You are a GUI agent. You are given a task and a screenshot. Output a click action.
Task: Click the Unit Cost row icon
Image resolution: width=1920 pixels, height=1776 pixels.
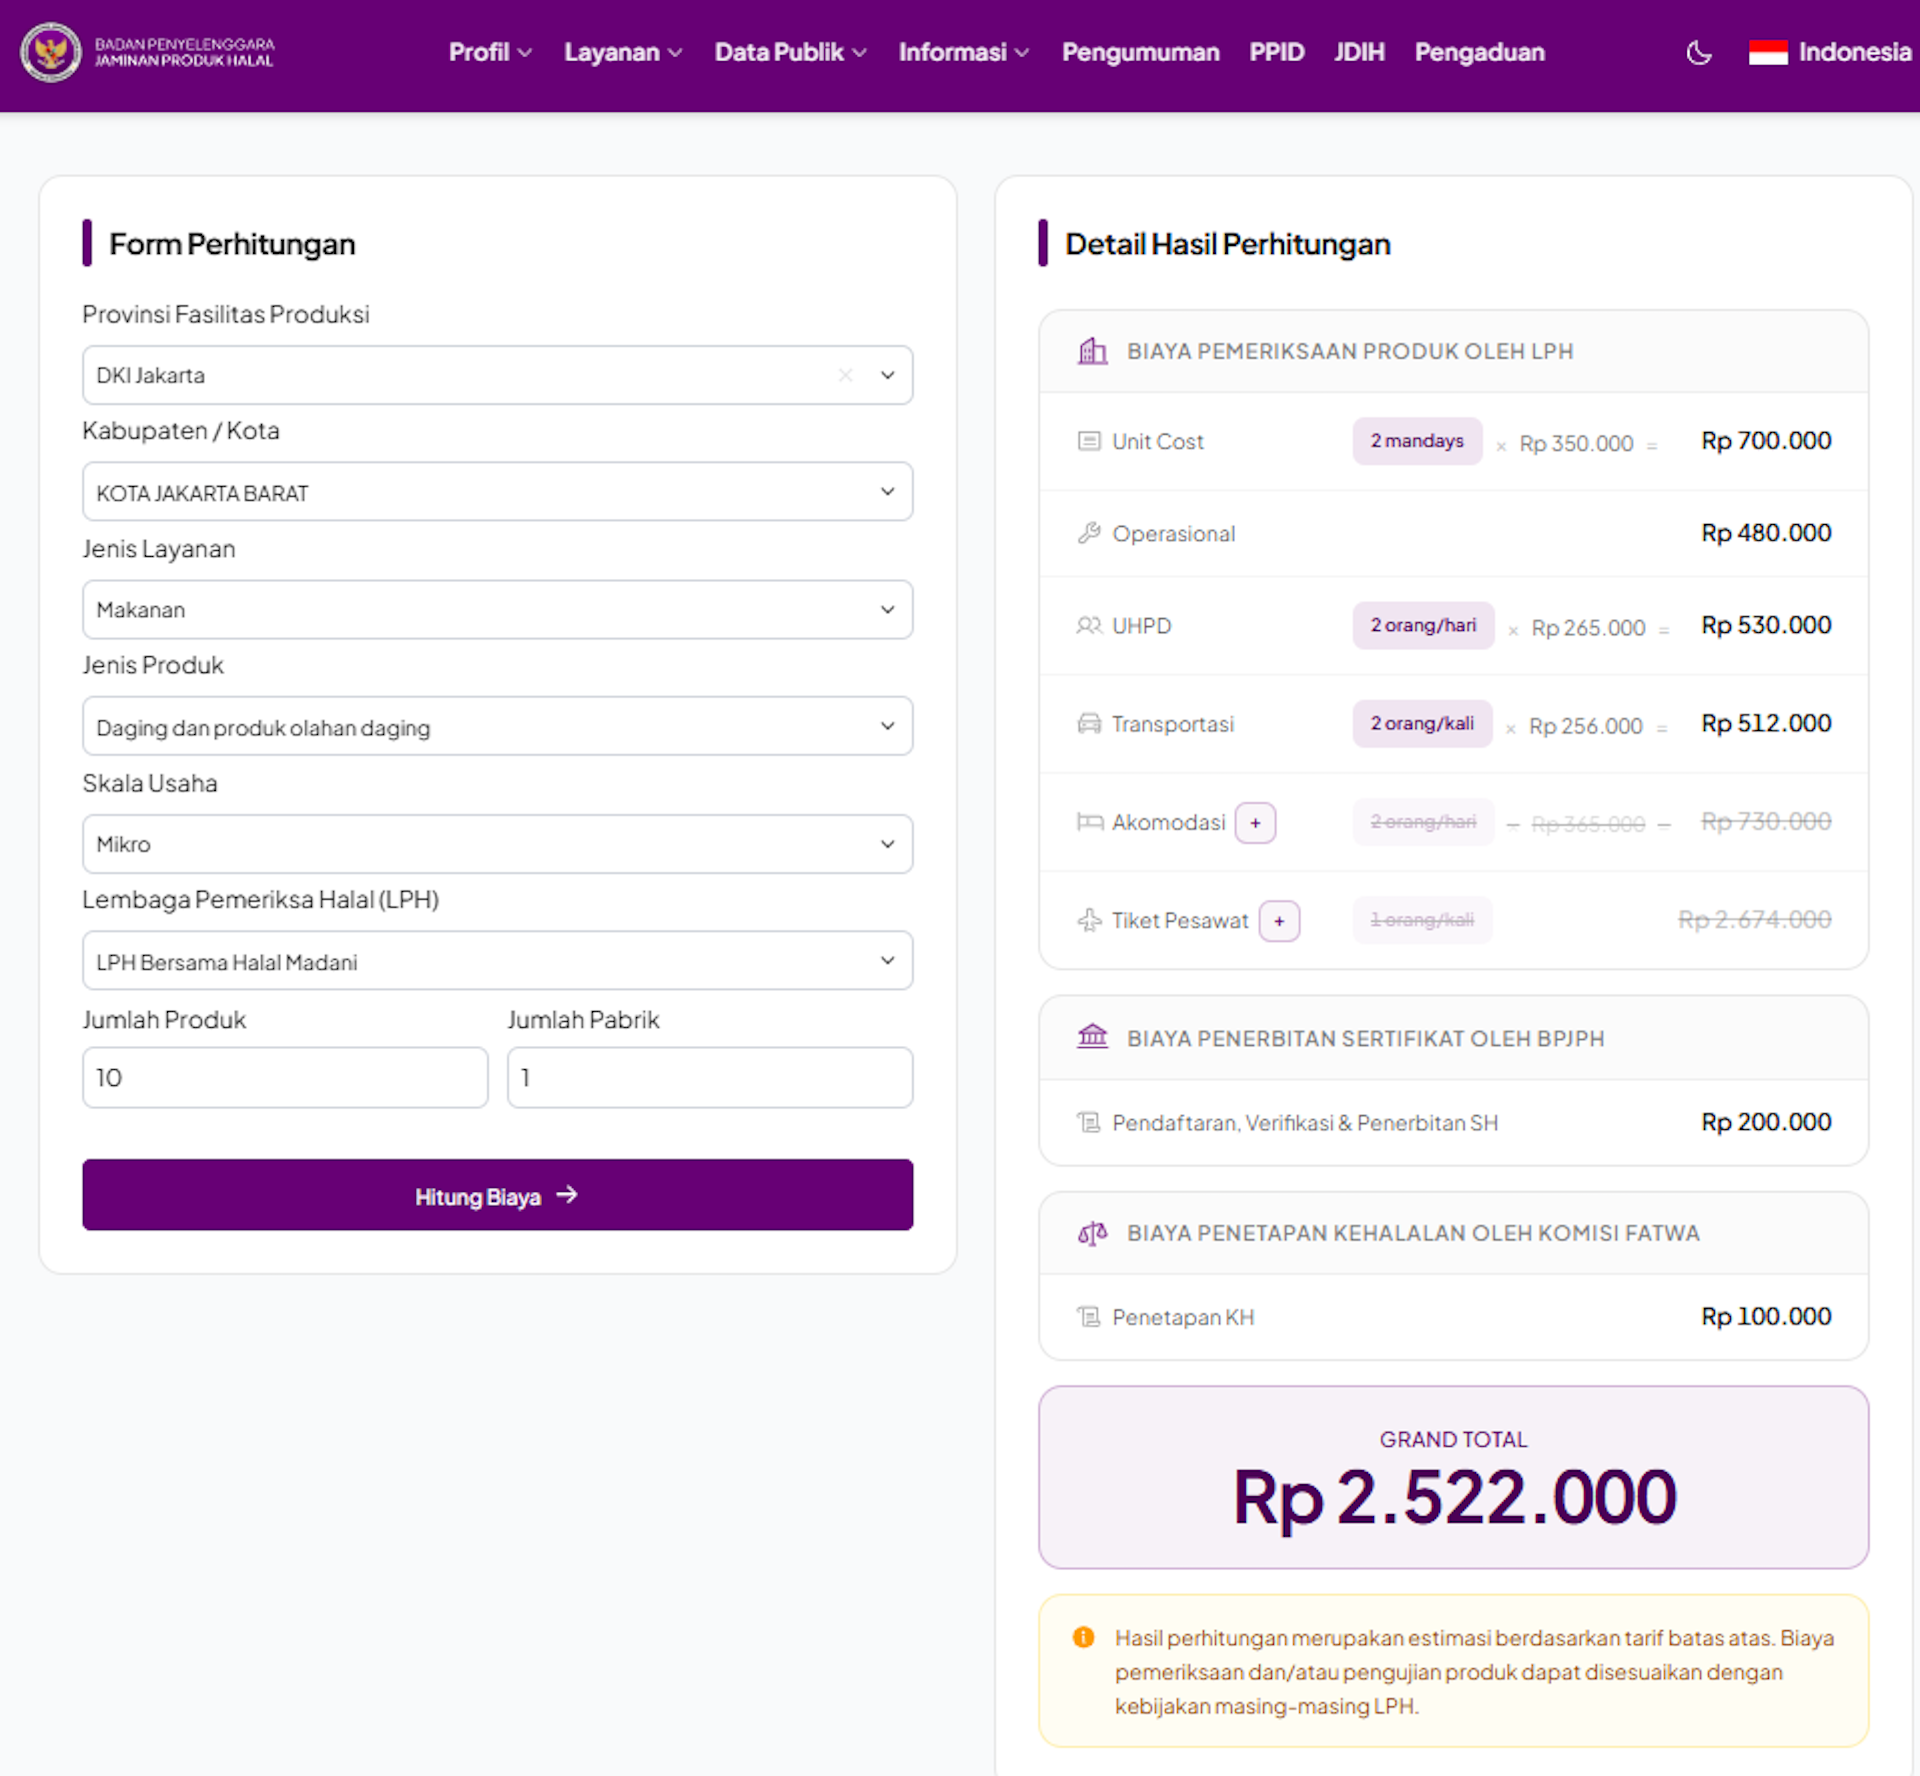(x=1089, y=441)
